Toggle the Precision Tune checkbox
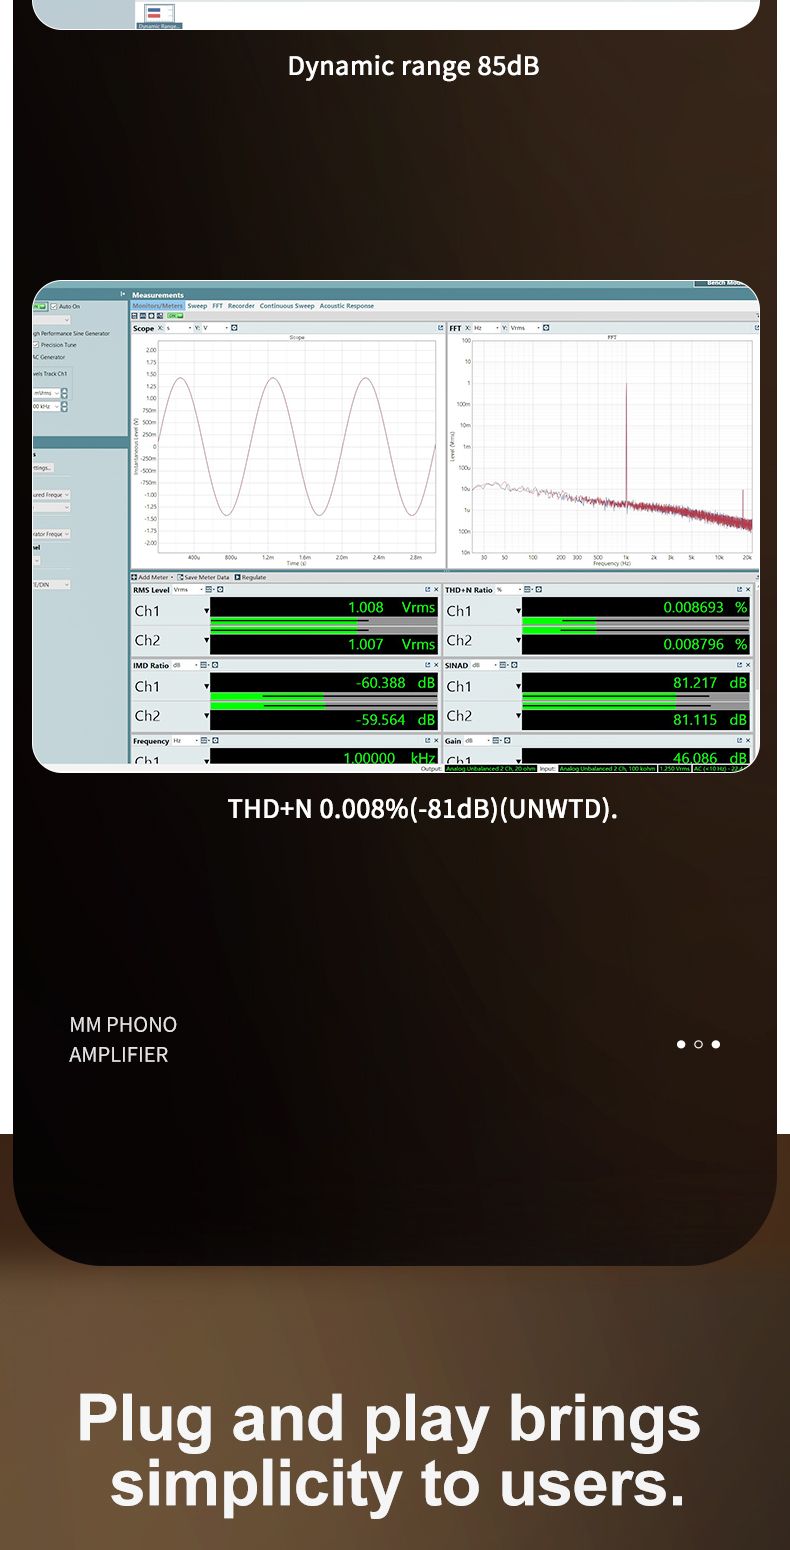Screen dimensions: 790x1550 click(x=36, y=344)
